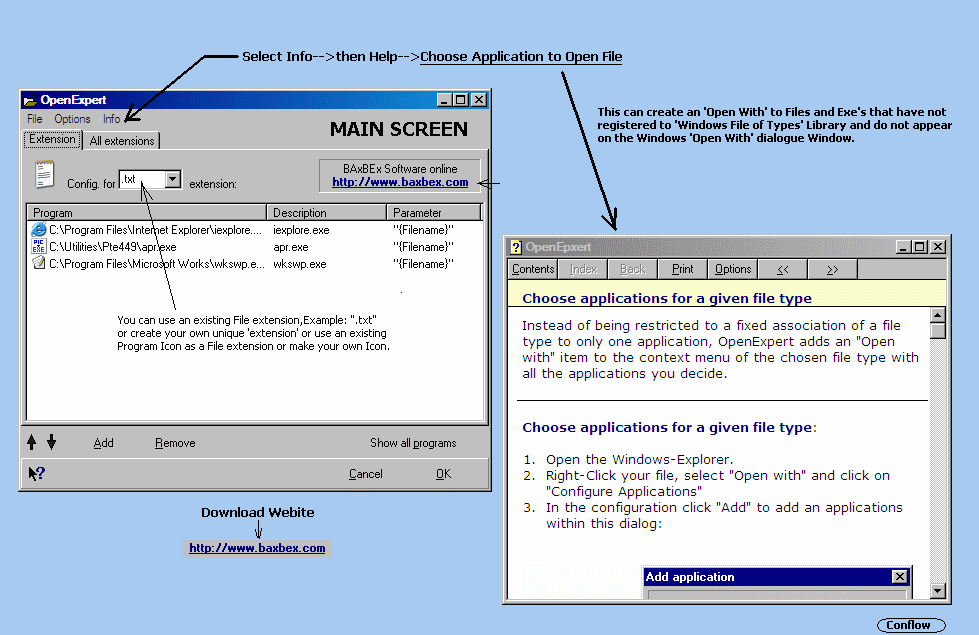Image resolution: width=979 pixels, height=635 pixels.
Task: Expand the .txt extension dropdown
Action: (x=172, y=180)
